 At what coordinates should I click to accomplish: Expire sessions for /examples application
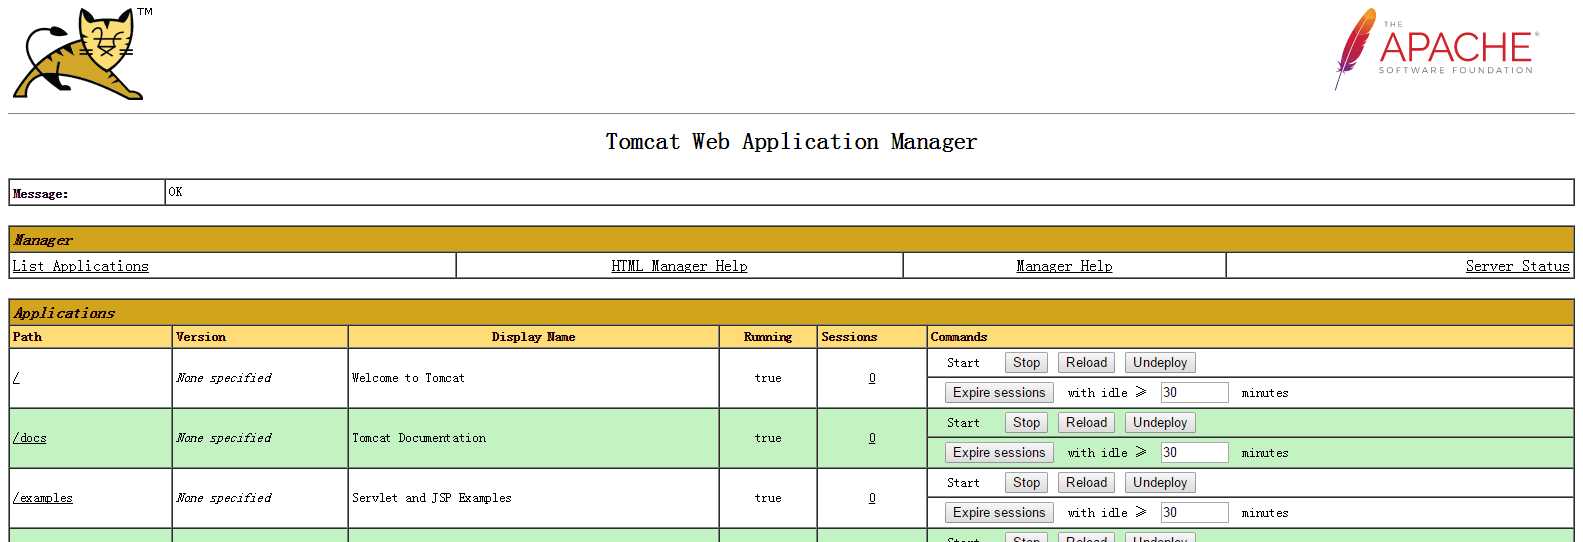click(x=999, y=513)
